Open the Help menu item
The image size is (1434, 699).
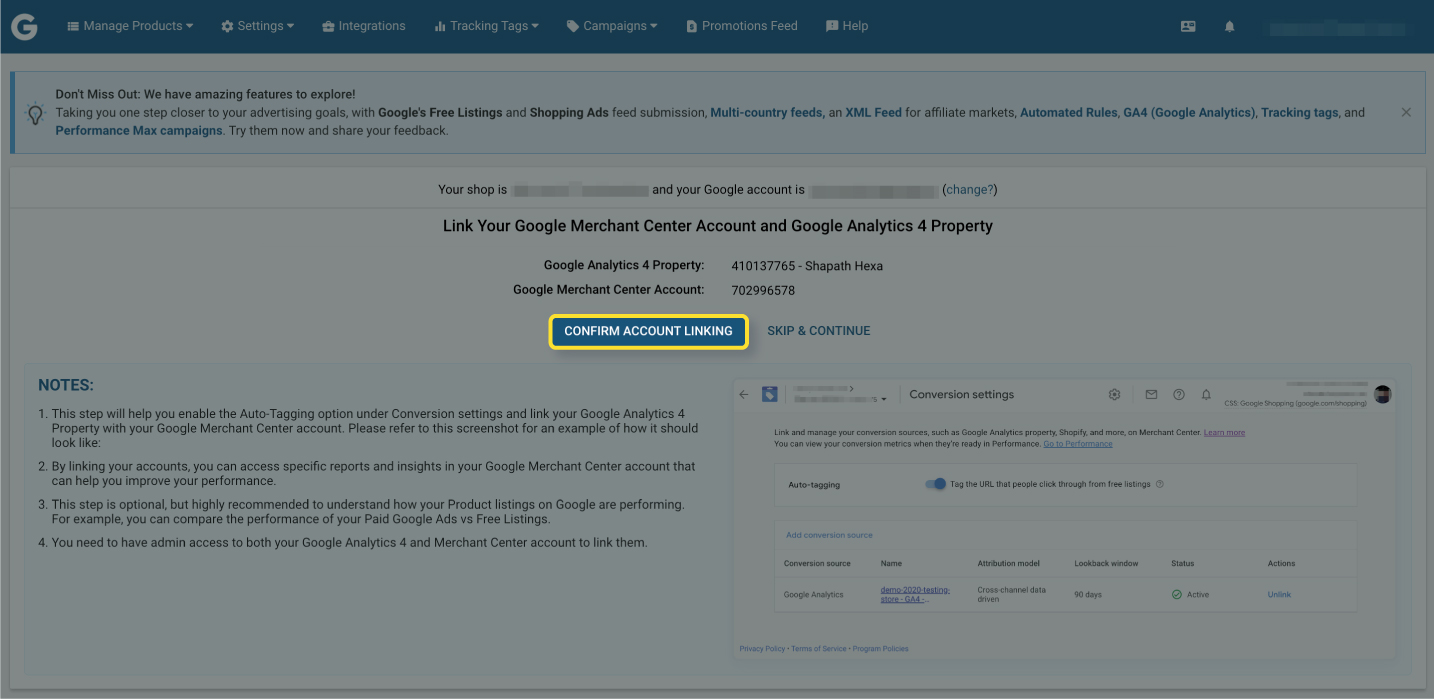tap(847, 26)
